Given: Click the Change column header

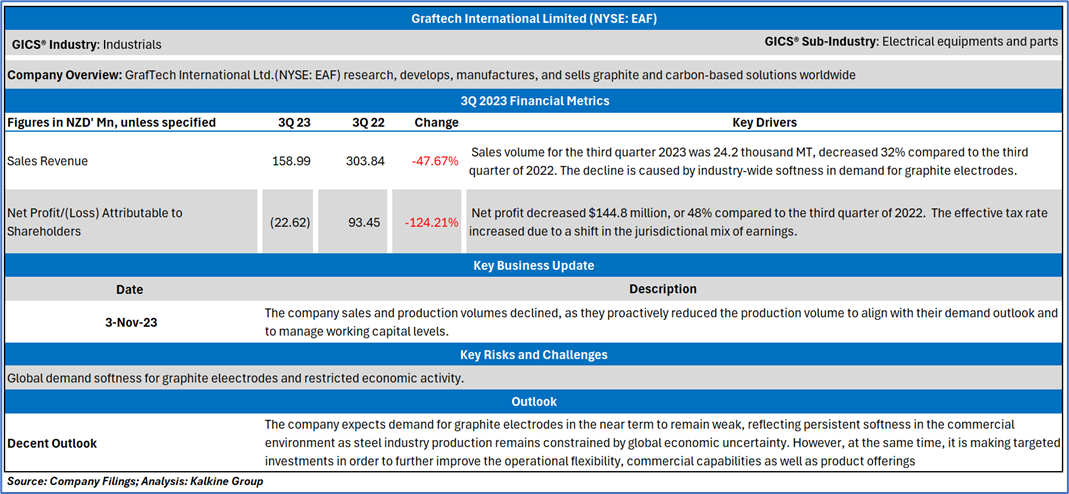Looking at the screenshot, I should coord(436,122).
